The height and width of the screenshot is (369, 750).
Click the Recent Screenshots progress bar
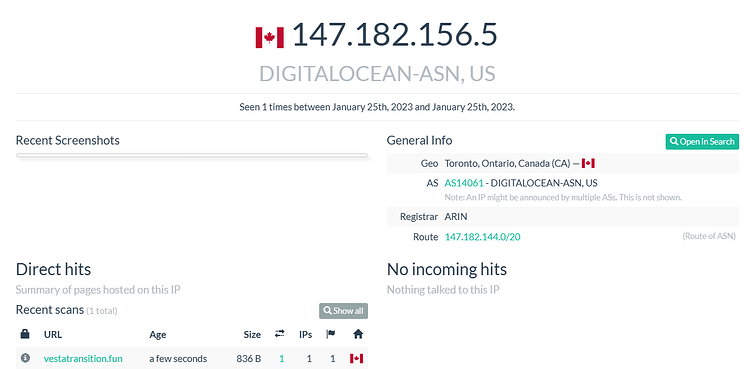(x=192, y=156)
